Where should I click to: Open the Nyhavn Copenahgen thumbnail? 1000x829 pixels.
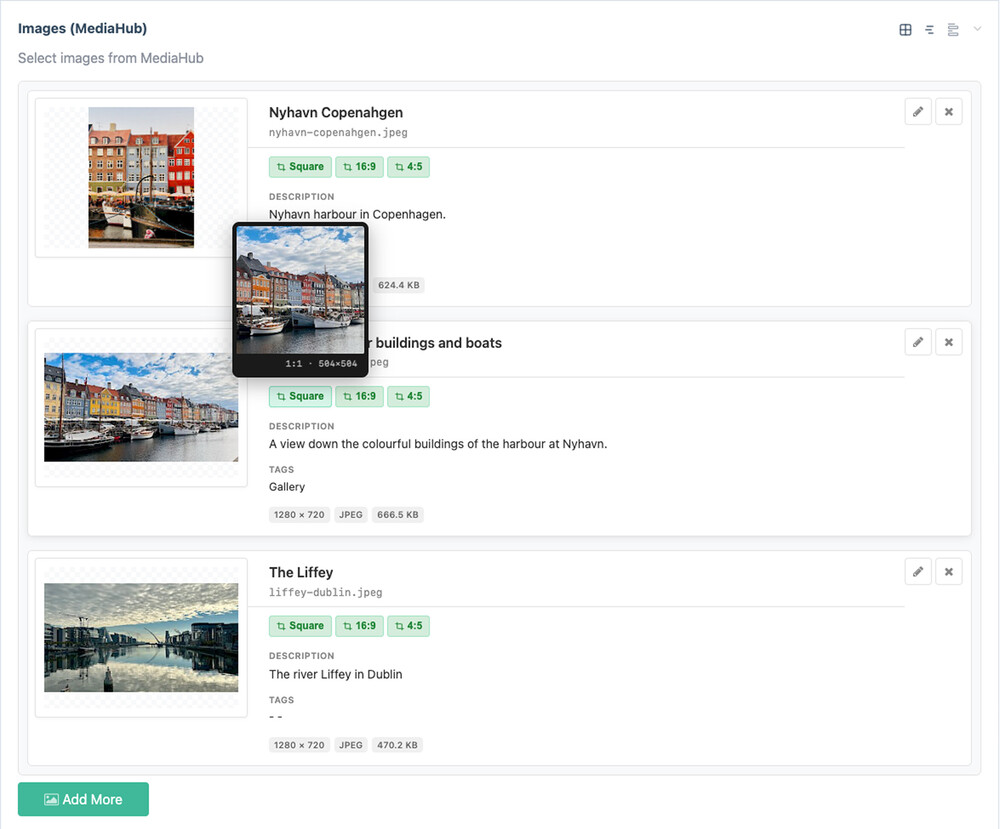coord(141,177)
